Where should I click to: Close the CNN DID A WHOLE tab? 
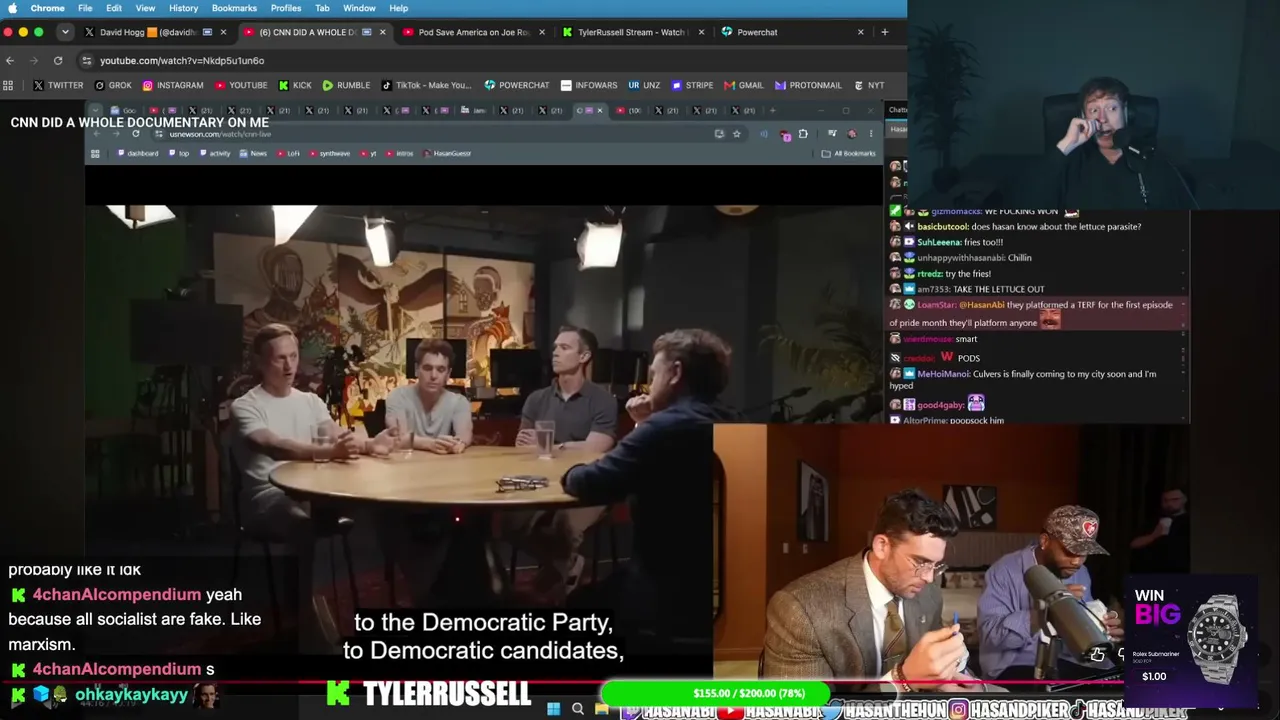point(382,32)
